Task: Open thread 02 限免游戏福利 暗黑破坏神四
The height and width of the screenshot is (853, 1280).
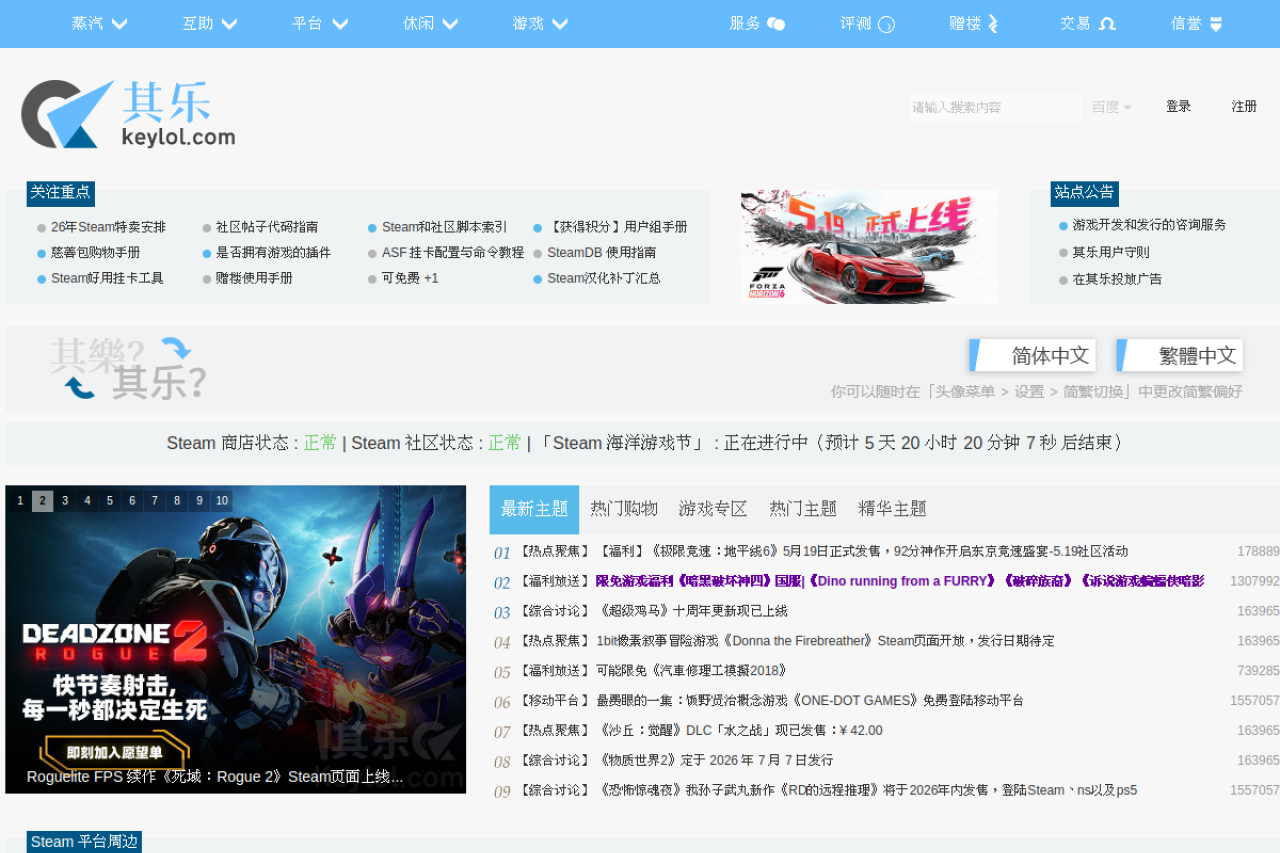Action: pyautogui.click(x=900, y=581)
